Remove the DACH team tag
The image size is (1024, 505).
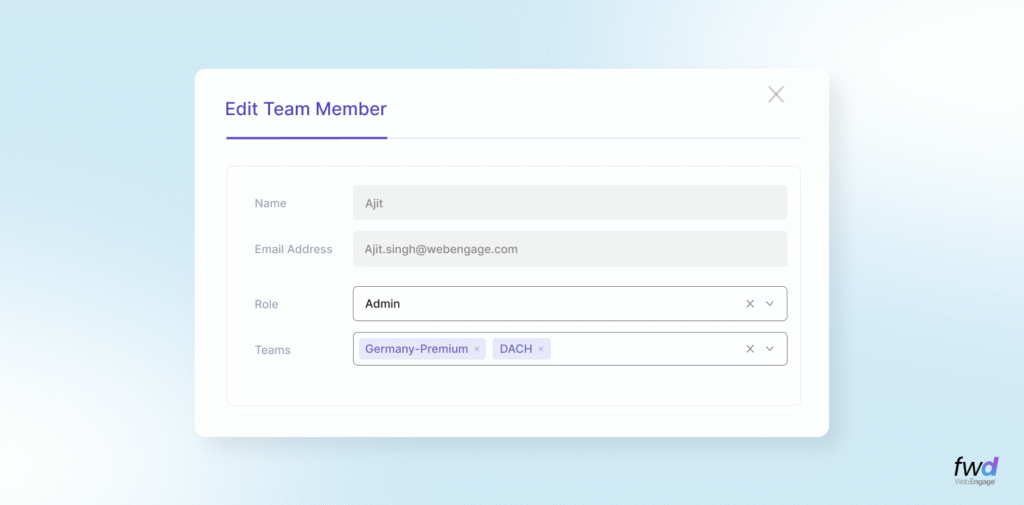pos(541,349)
